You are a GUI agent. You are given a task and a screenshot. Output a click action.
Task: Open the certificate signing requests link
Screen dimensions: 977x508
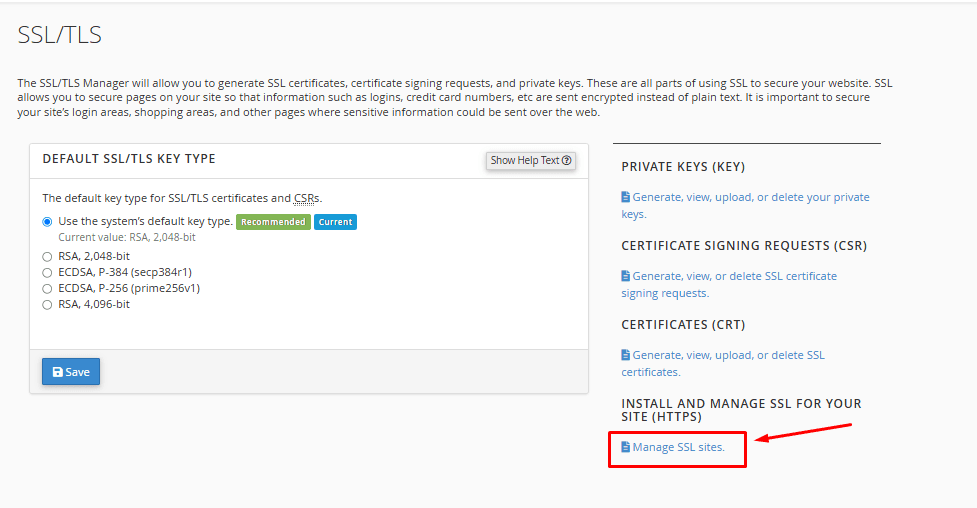pyautogui.click(x=729, y=284)
